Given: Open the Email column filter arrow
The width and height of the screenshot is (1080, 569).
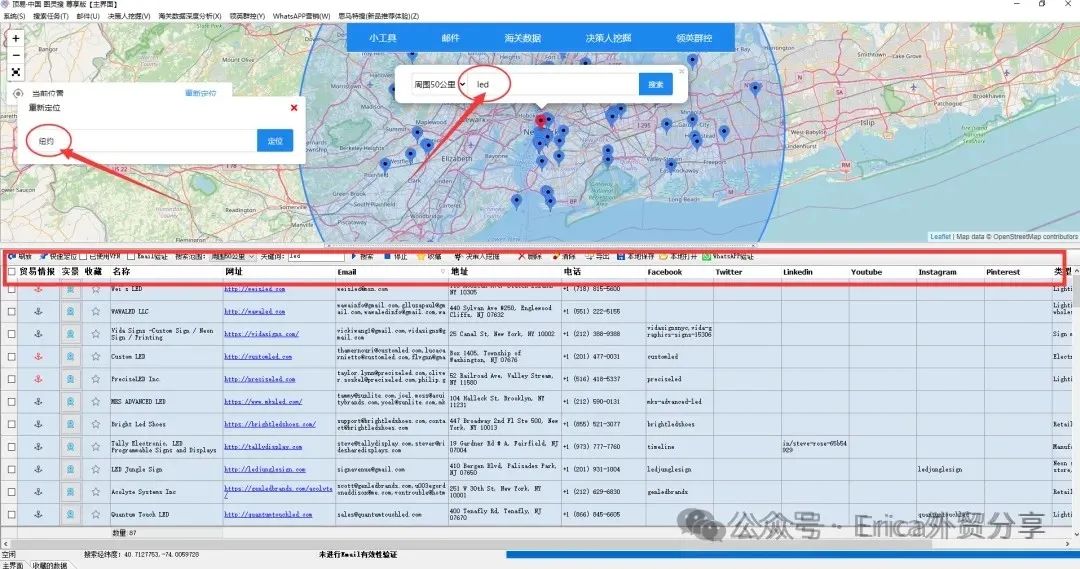Looking at the screenshot, I should 442,272.
